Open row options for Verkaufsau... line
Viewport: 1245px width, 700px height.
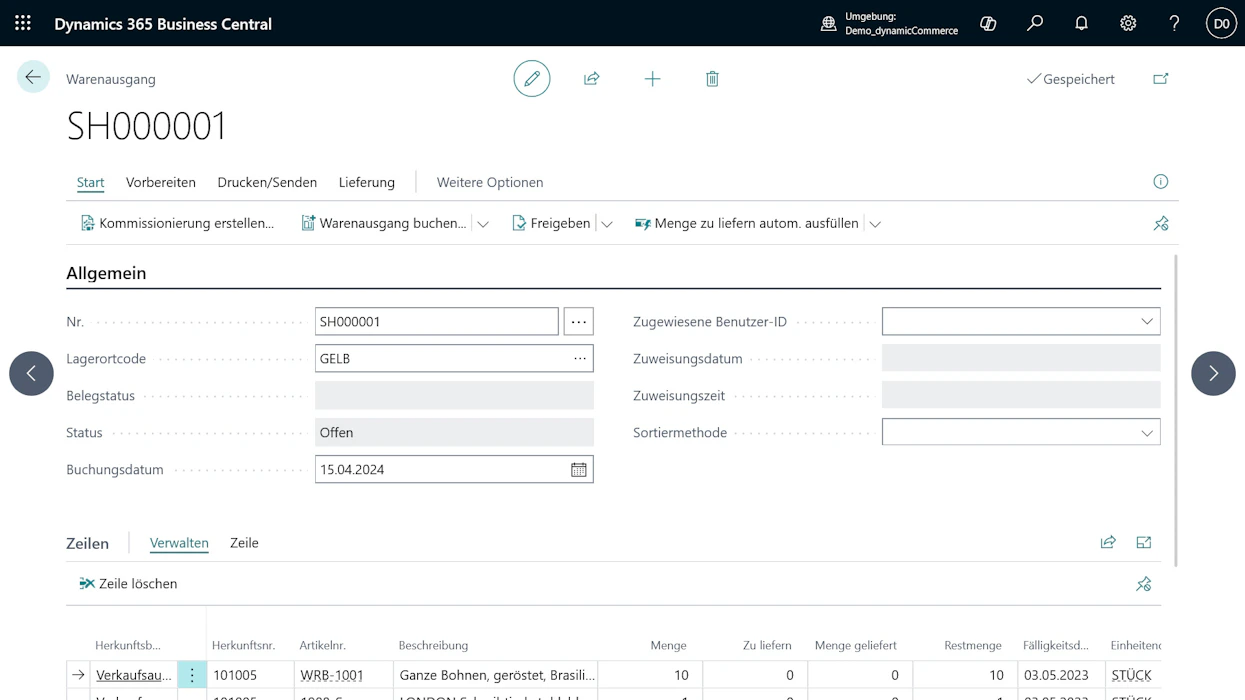click(192, 675)
